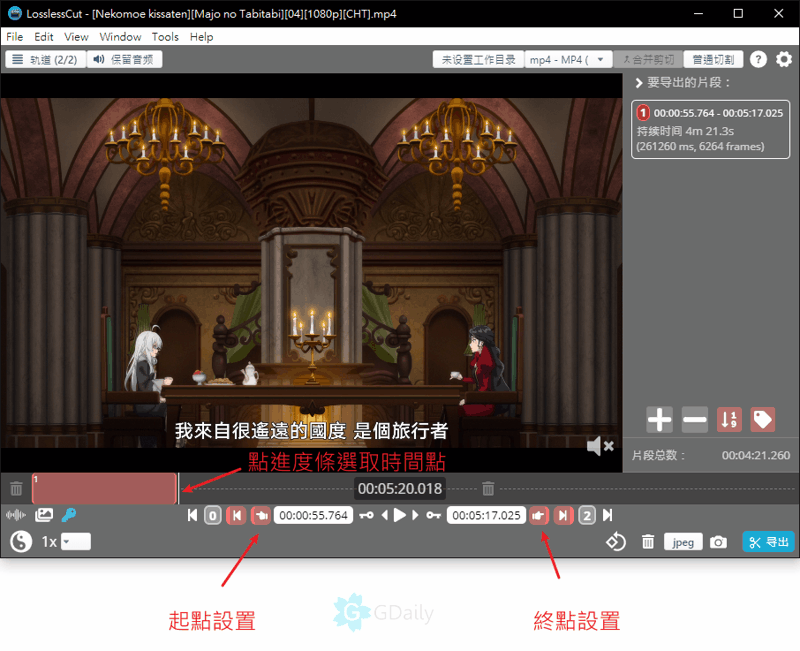Step back one frame arrow
800x651 pixels.
[385, 515]
